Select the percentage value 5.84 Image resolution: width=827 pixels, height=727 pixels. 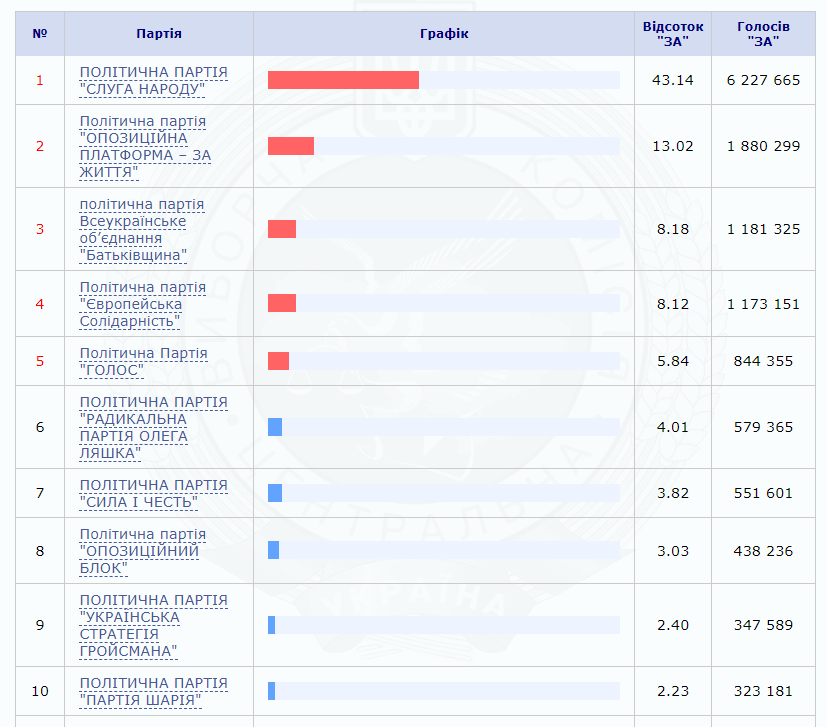673,361
